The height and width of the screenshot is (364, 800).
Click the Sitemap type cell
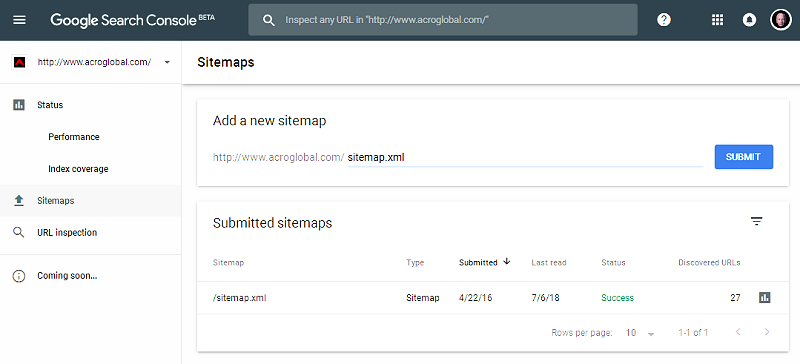[422, 298]
